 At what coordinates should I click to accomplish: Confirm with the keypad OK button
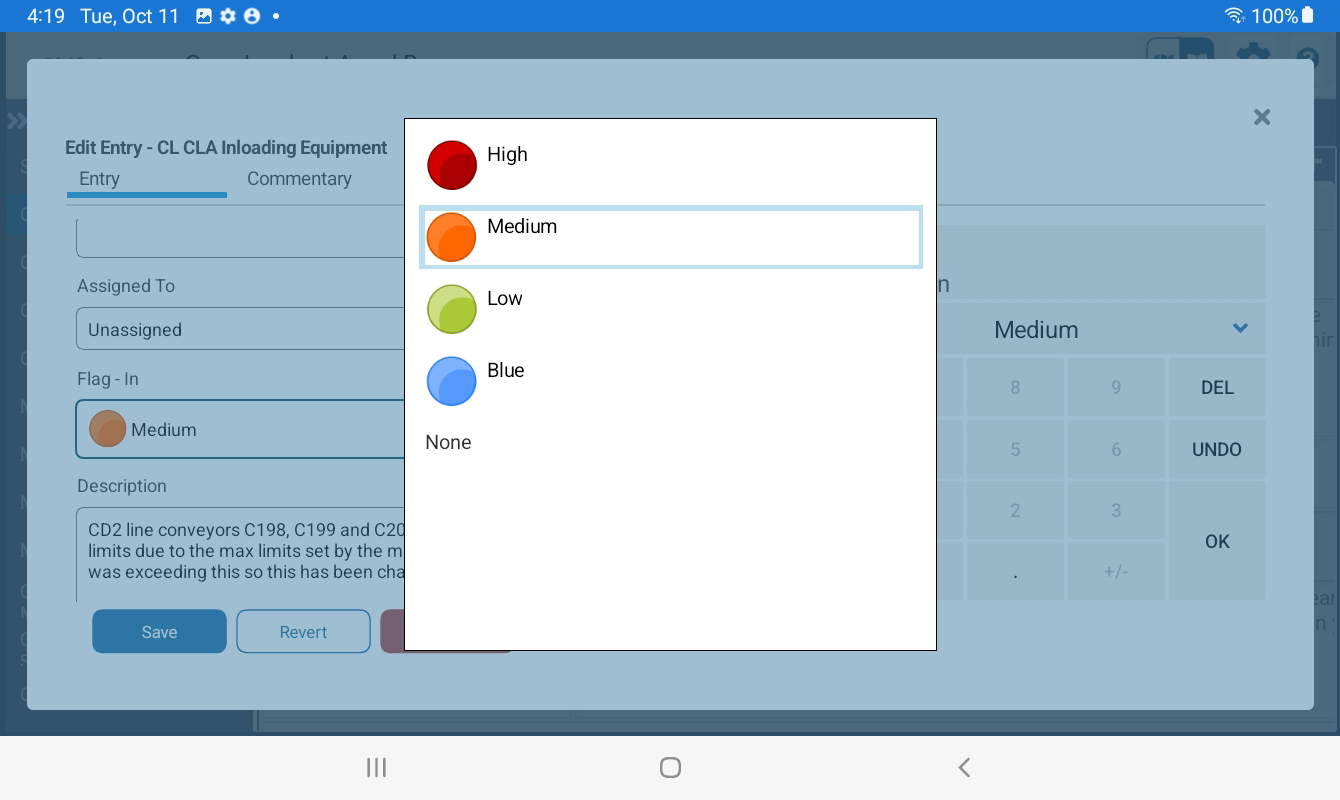1217,541
